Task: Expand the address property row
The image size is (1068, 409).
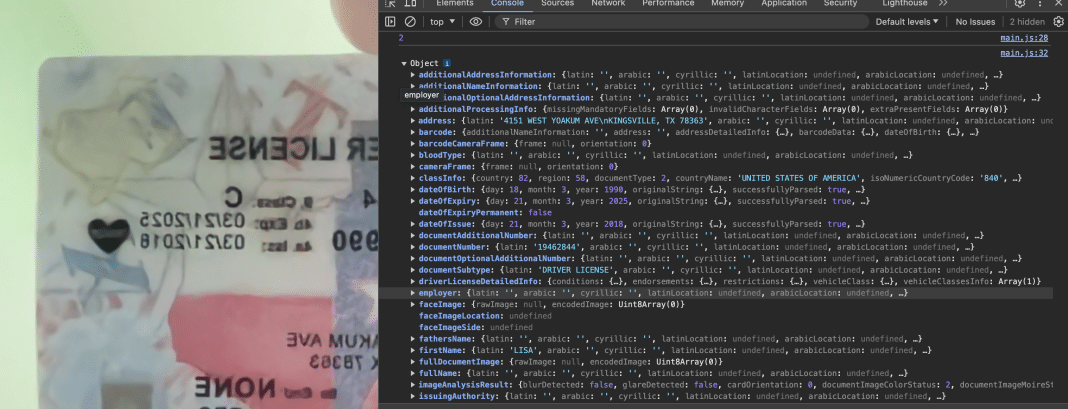Action: (413, 121)
